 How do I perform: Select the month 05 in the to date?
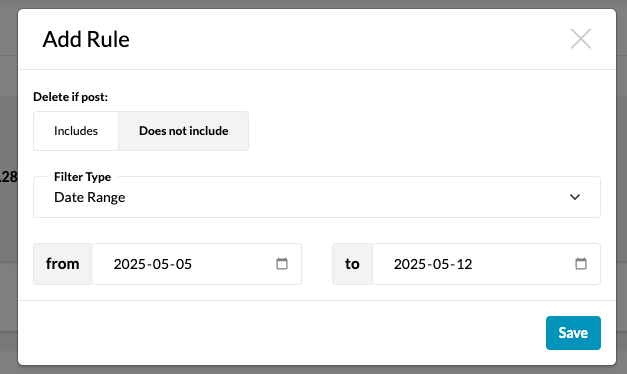(441, 264)
